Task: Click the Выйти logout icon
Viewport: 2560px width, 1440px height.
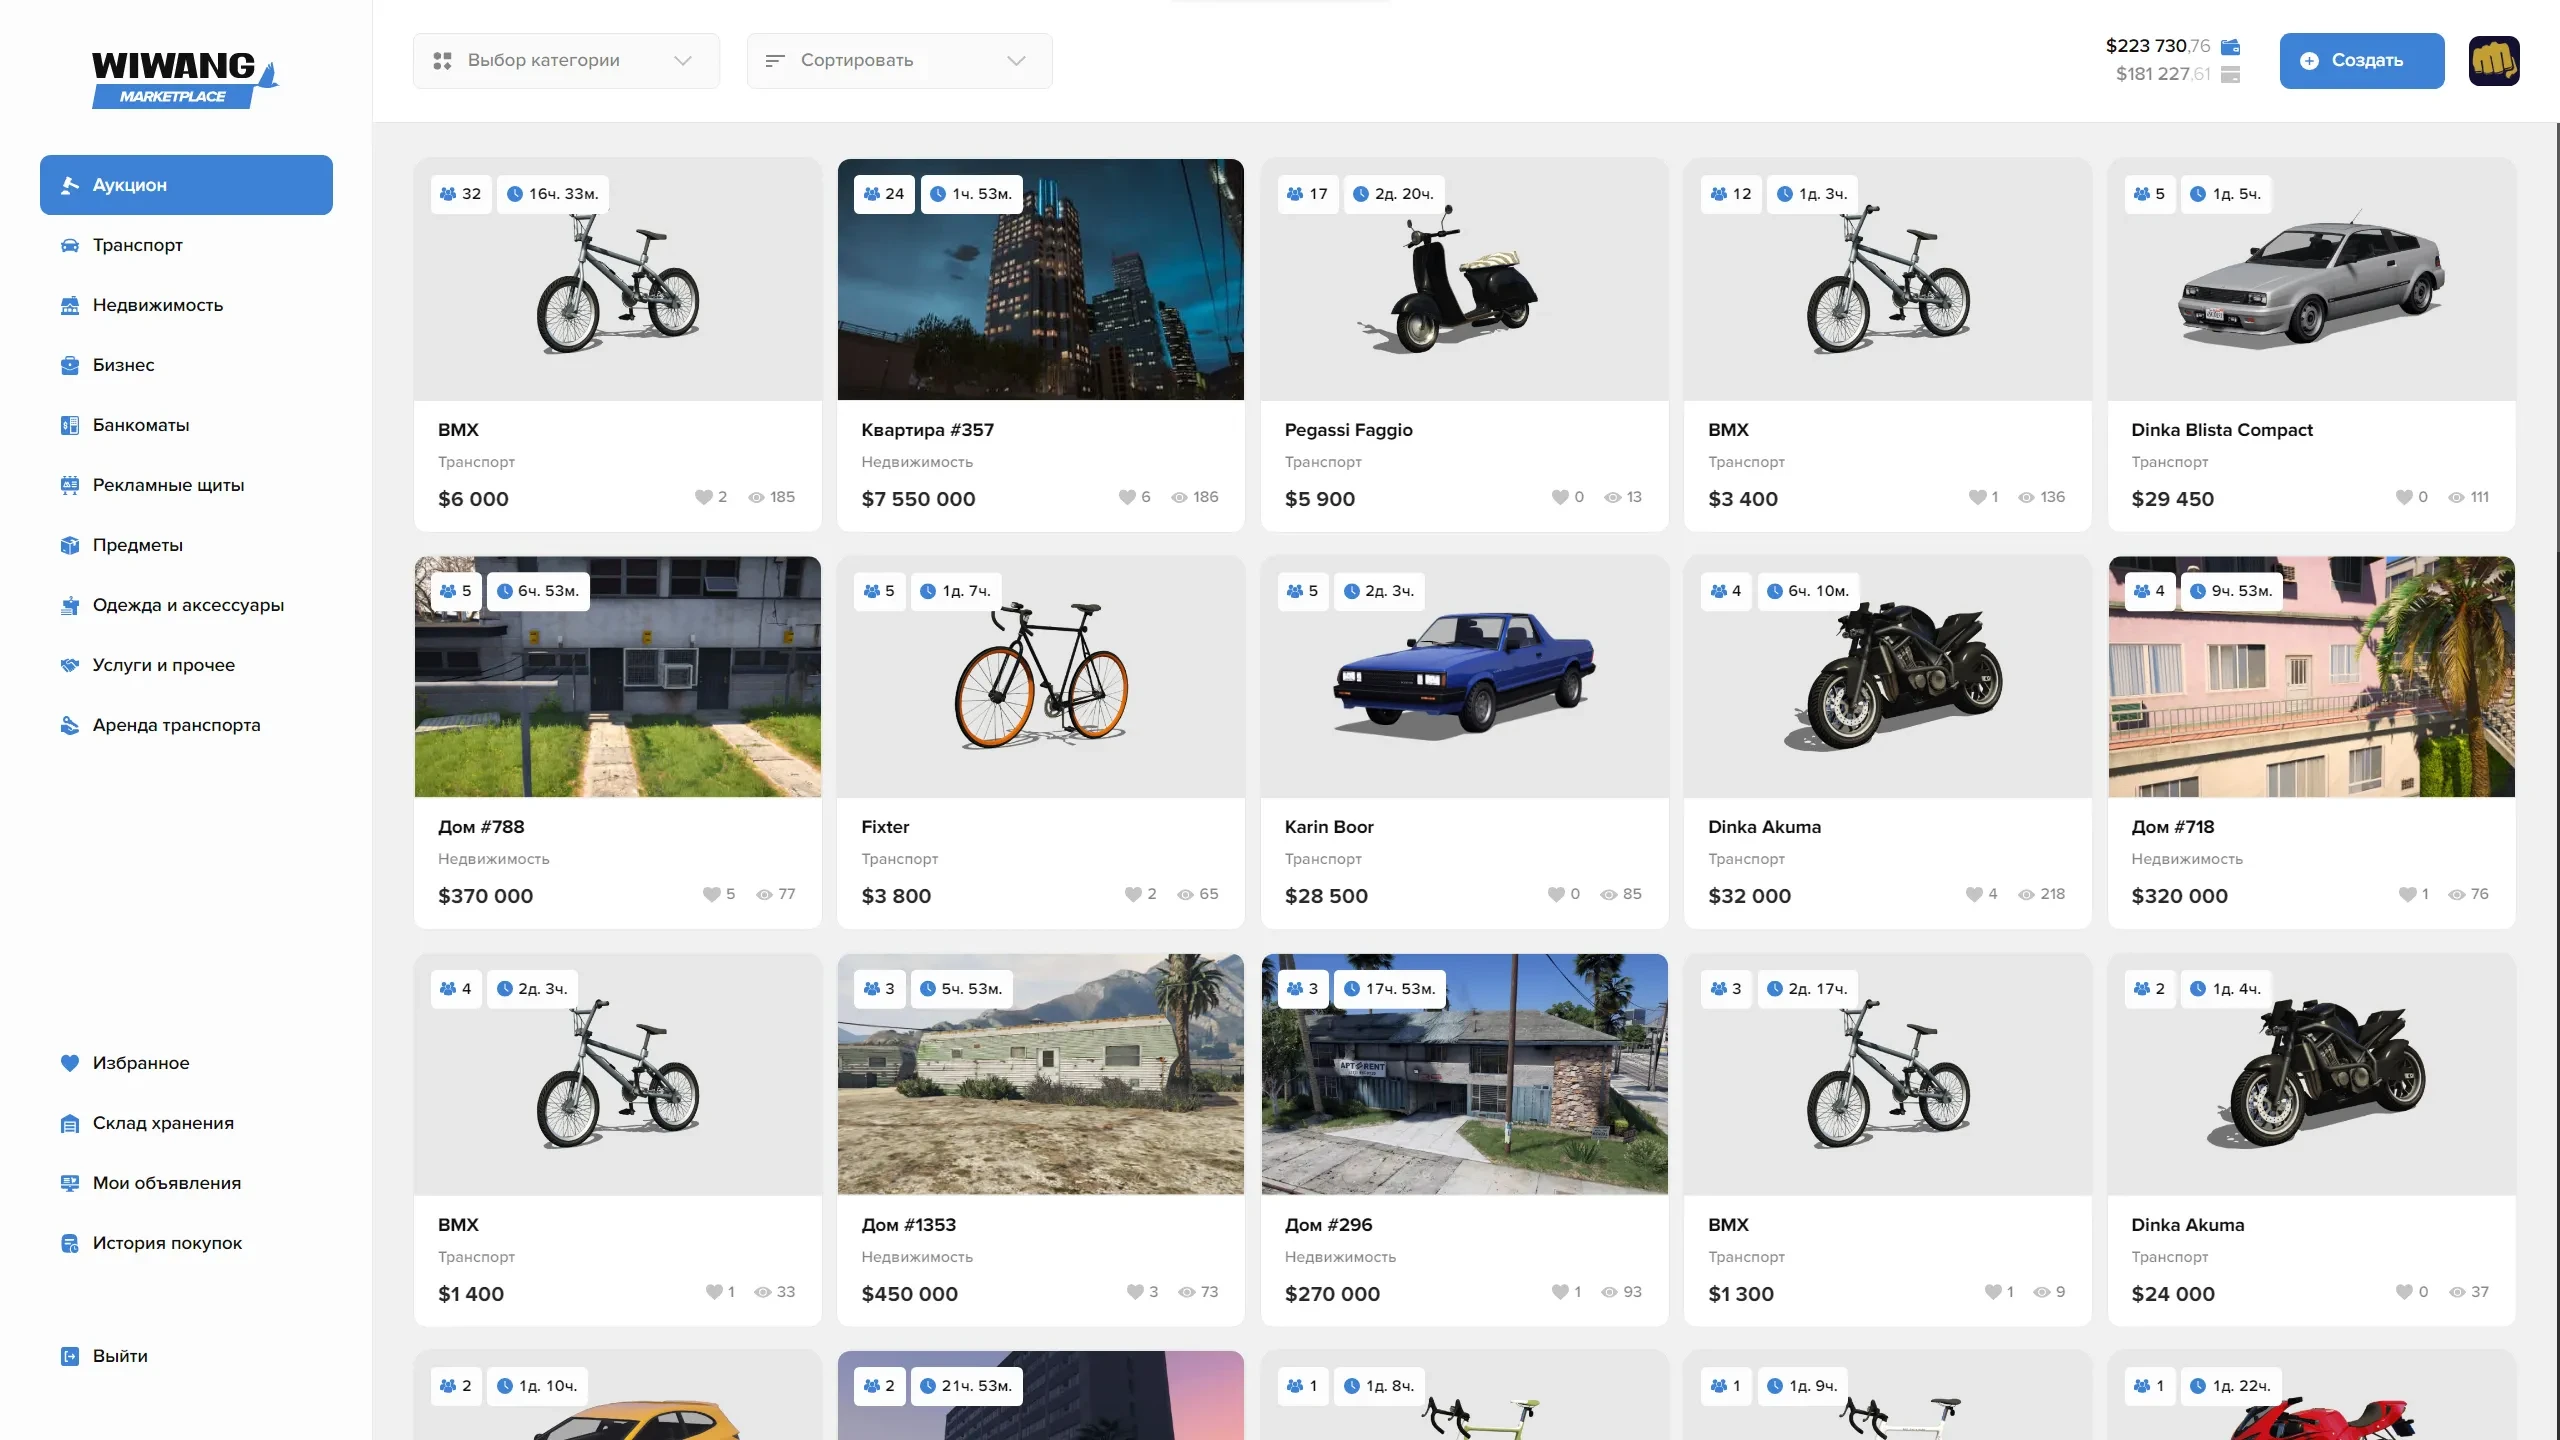Action: [x=70, y=1356]
